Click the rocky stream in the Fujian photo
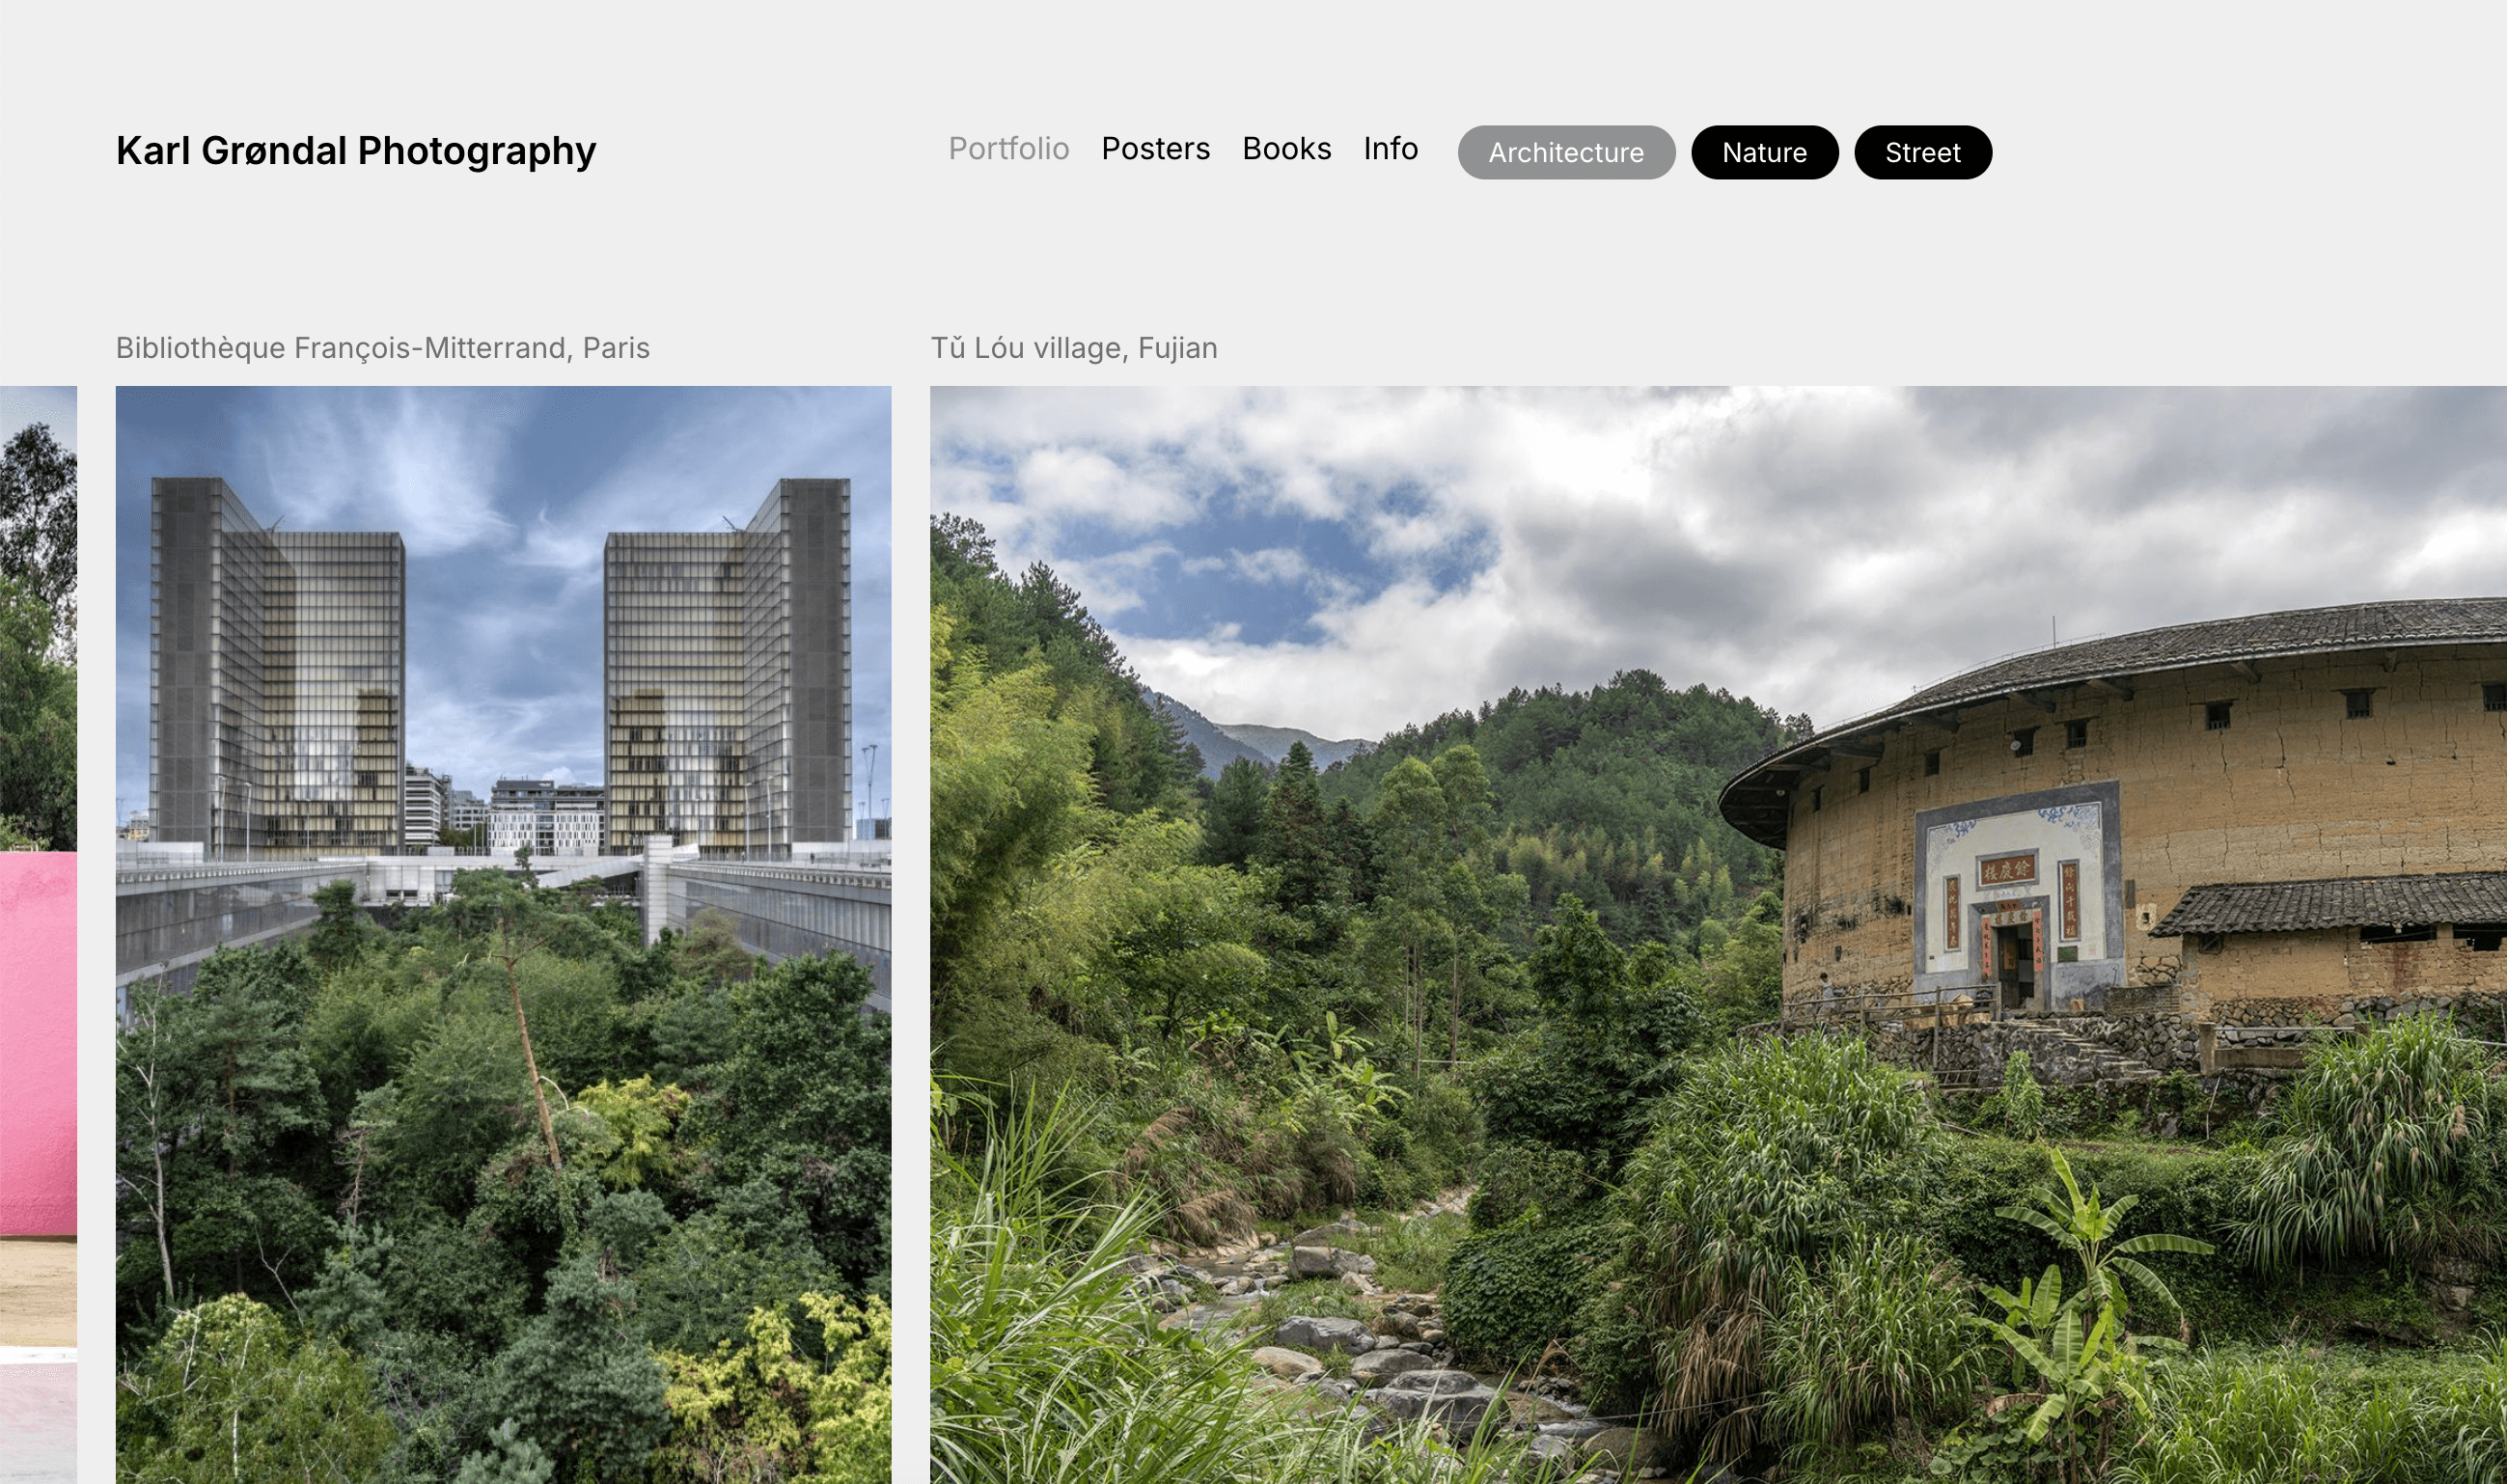 pyautogui.click(x=1370, y=1330)
